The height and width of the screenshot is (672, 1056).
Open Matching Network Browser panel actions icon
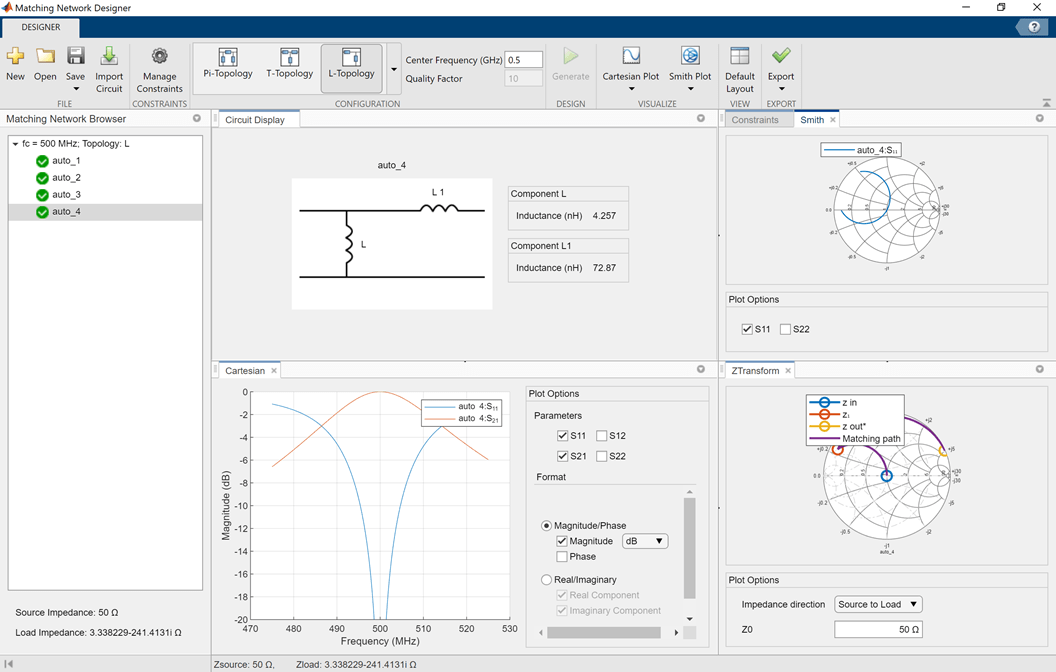(197, 119)
